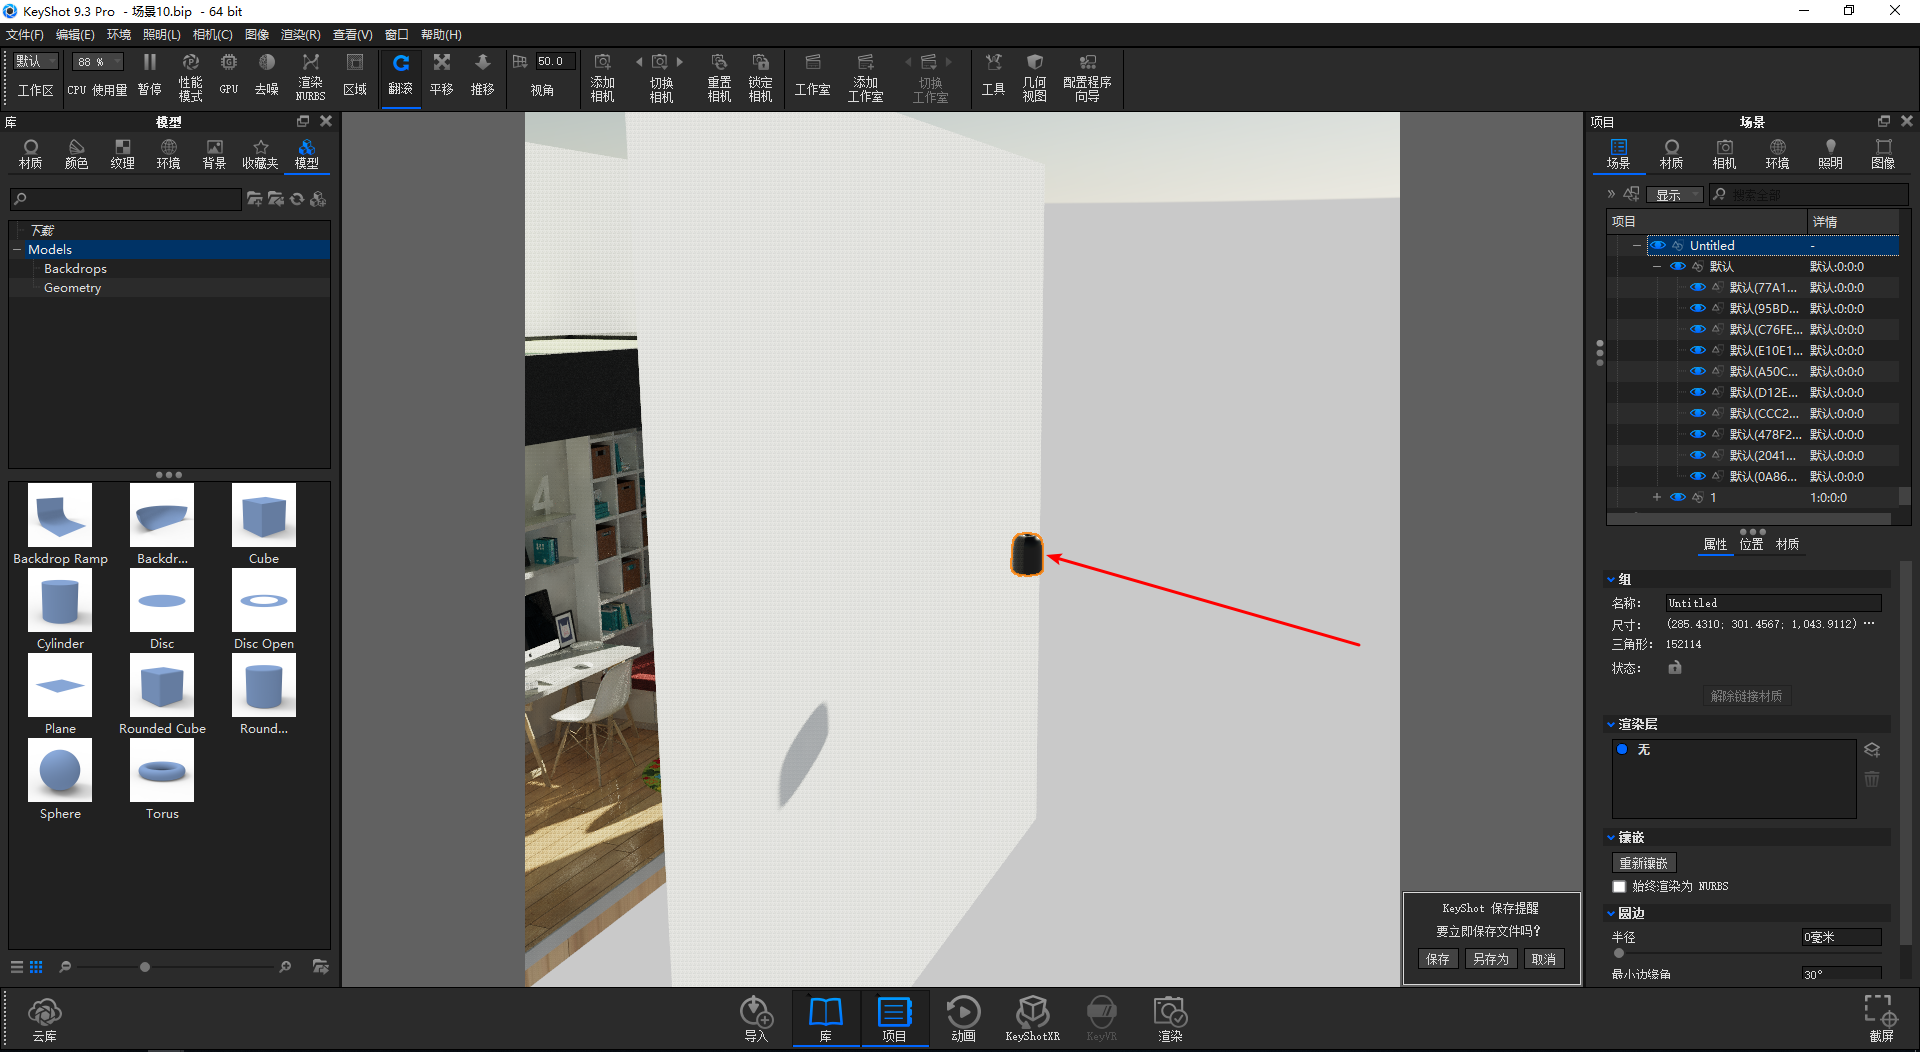This screenshot has height=1052, width=1920.
Task: Select the Torus model thumbnail
Action: (x=162, y=771)
